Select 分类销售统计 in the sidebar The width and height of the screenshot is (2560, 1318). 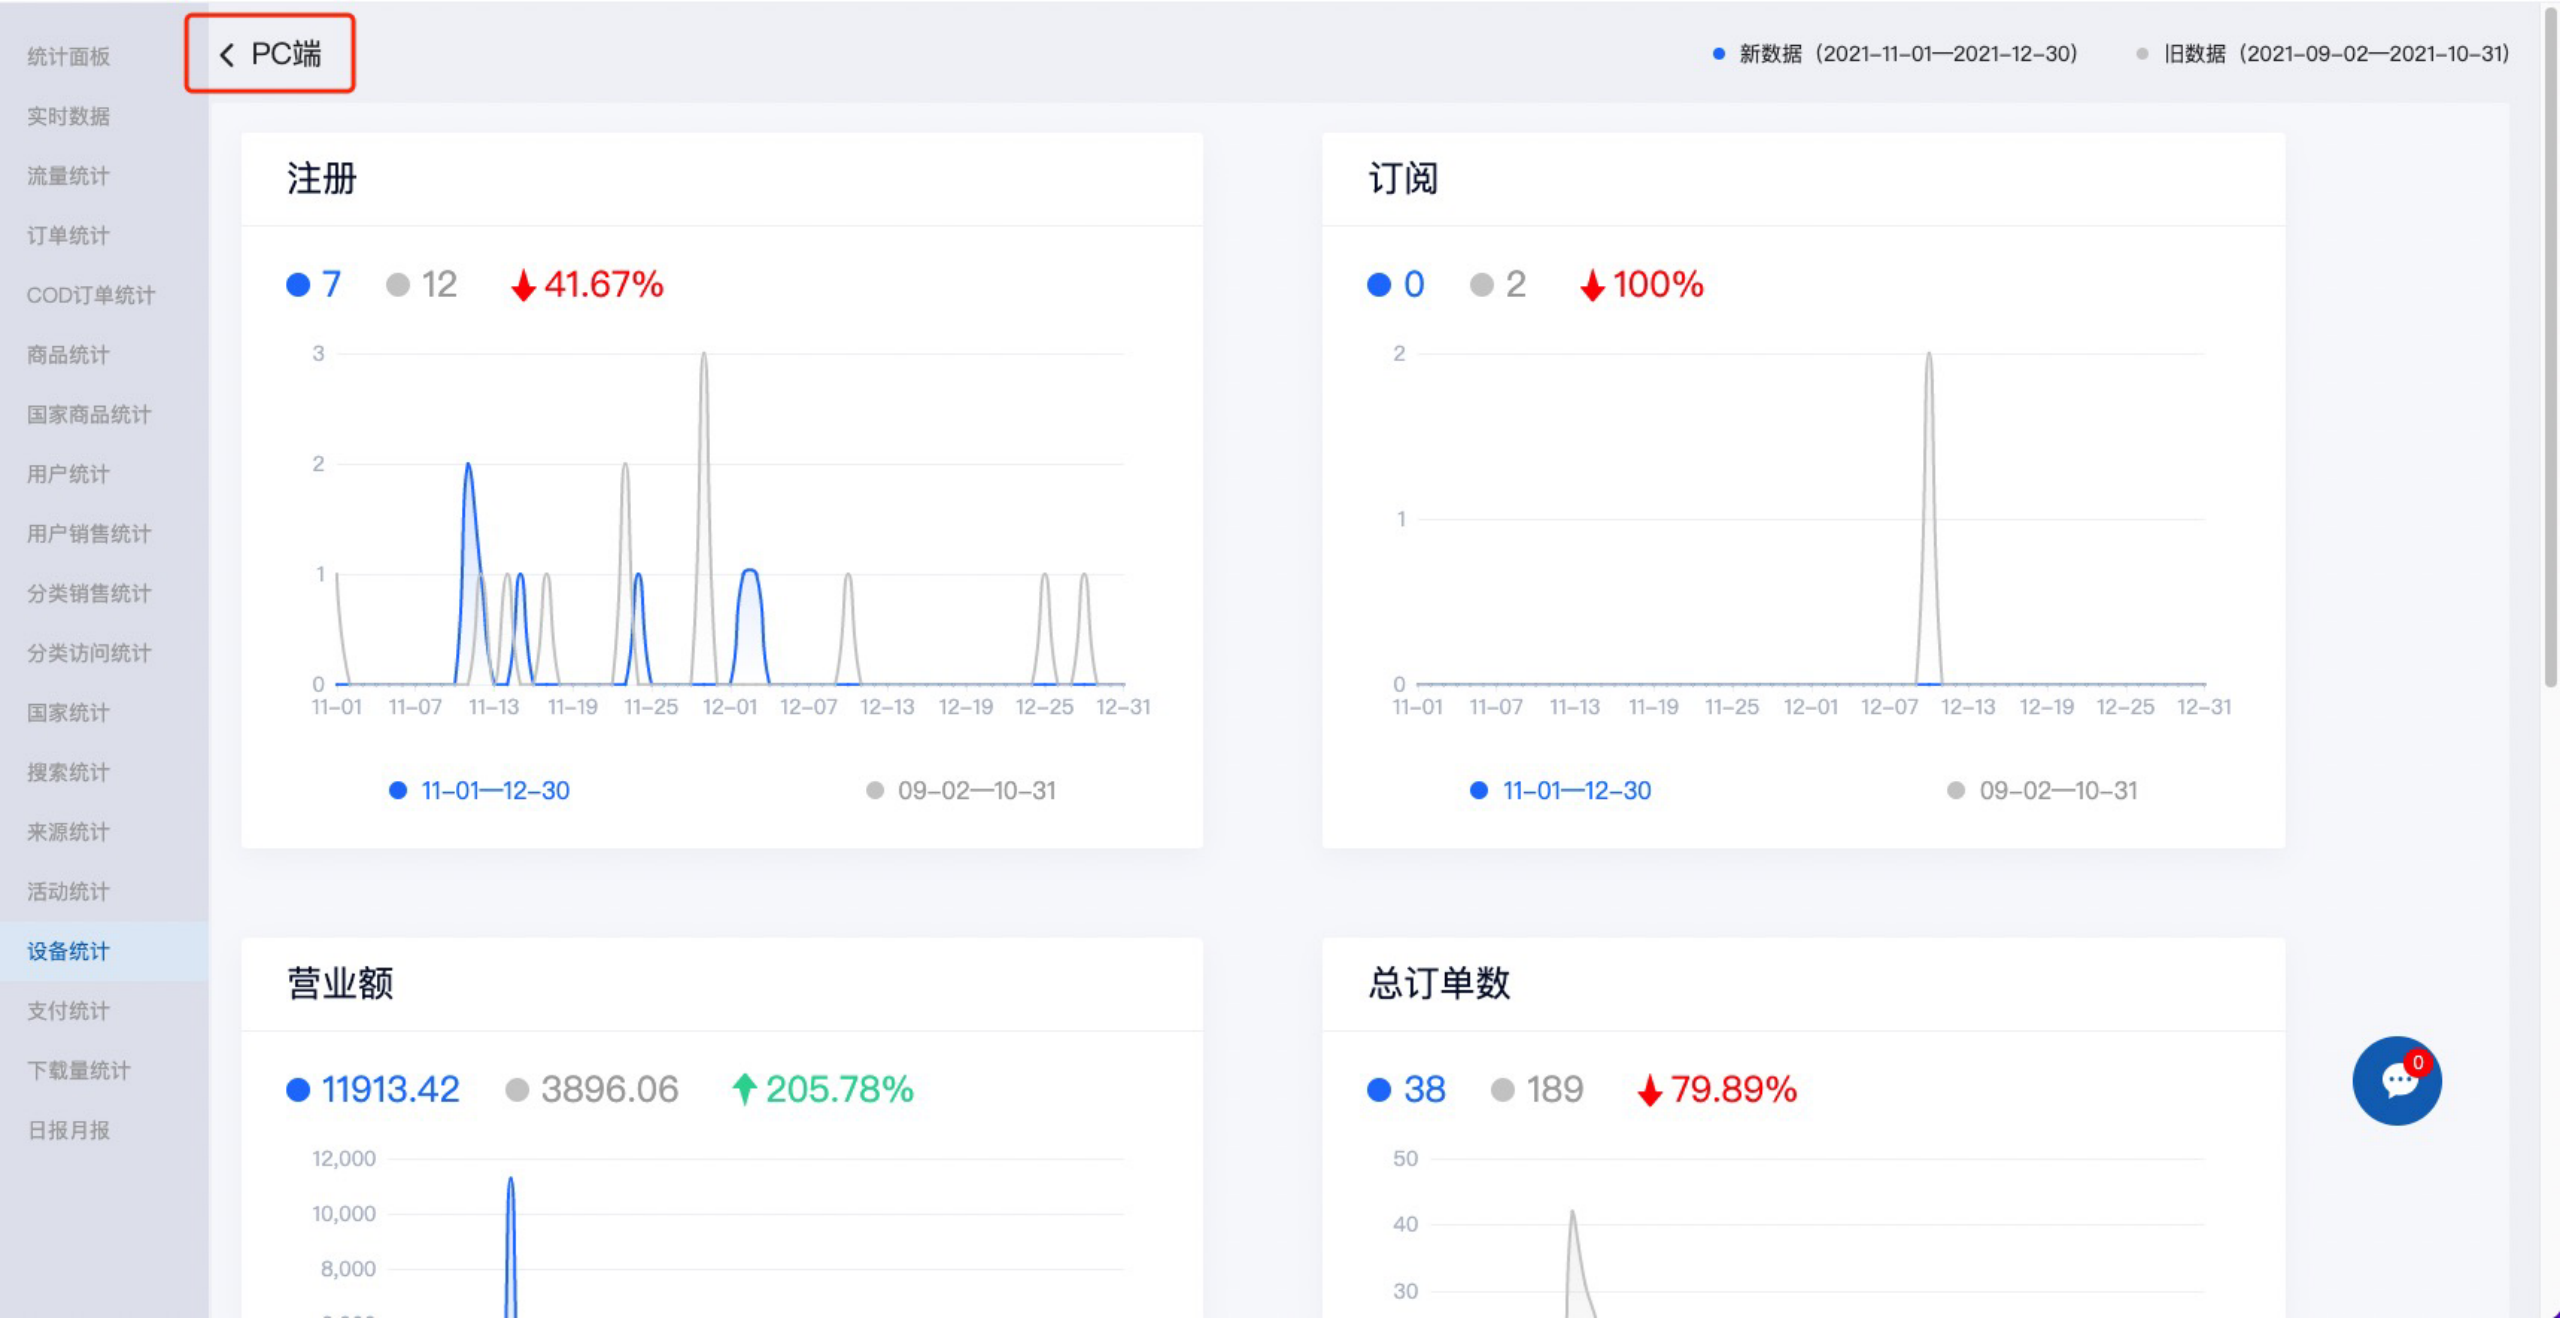89,594
